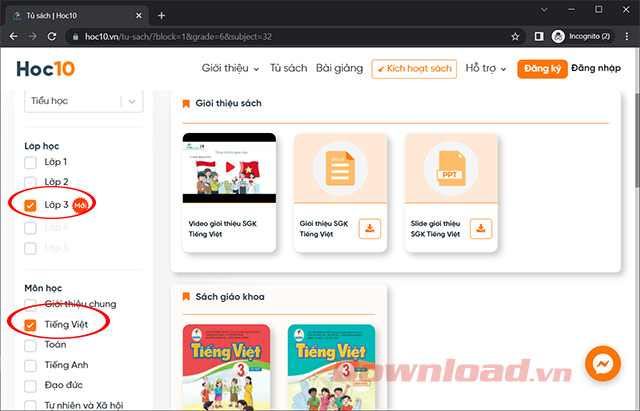The image size is (640, 411).
Task: Go to the Tủ sách menu item
Action: pos(289,69)
